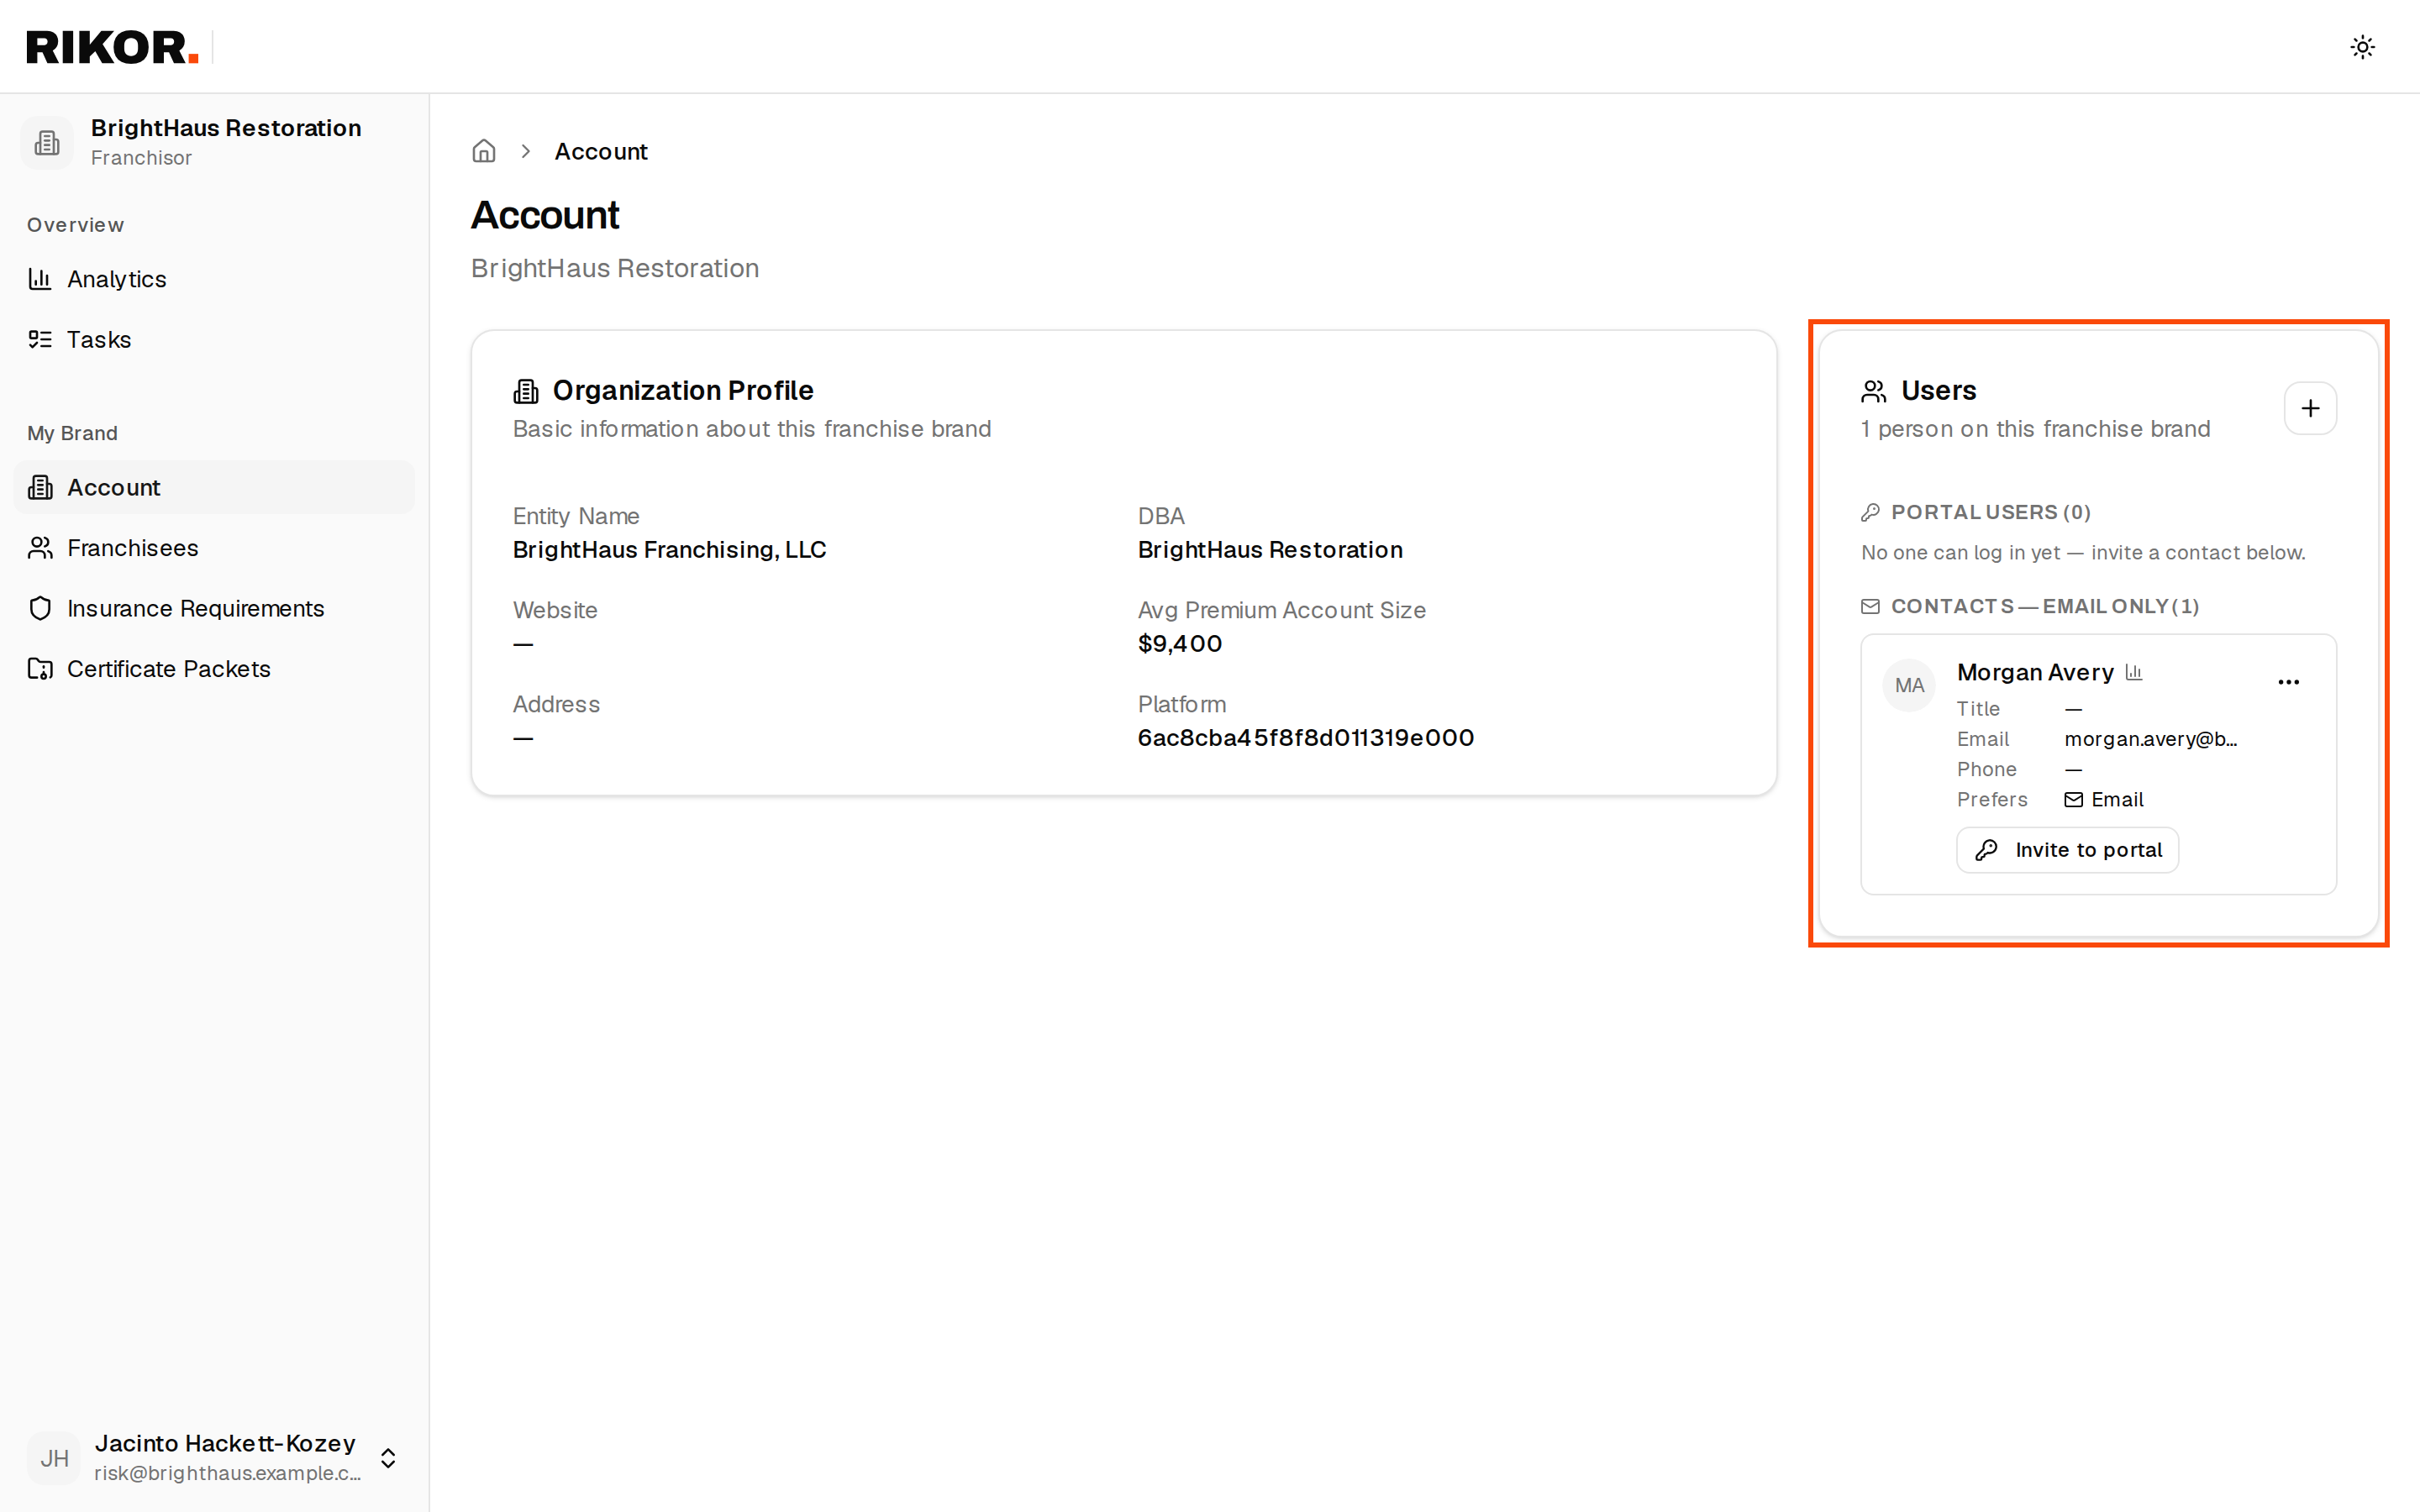The height and width of the screenshot is (1512, 2420).
Task: Click the JH user avatar
Action: click(x=54, y=1458)
